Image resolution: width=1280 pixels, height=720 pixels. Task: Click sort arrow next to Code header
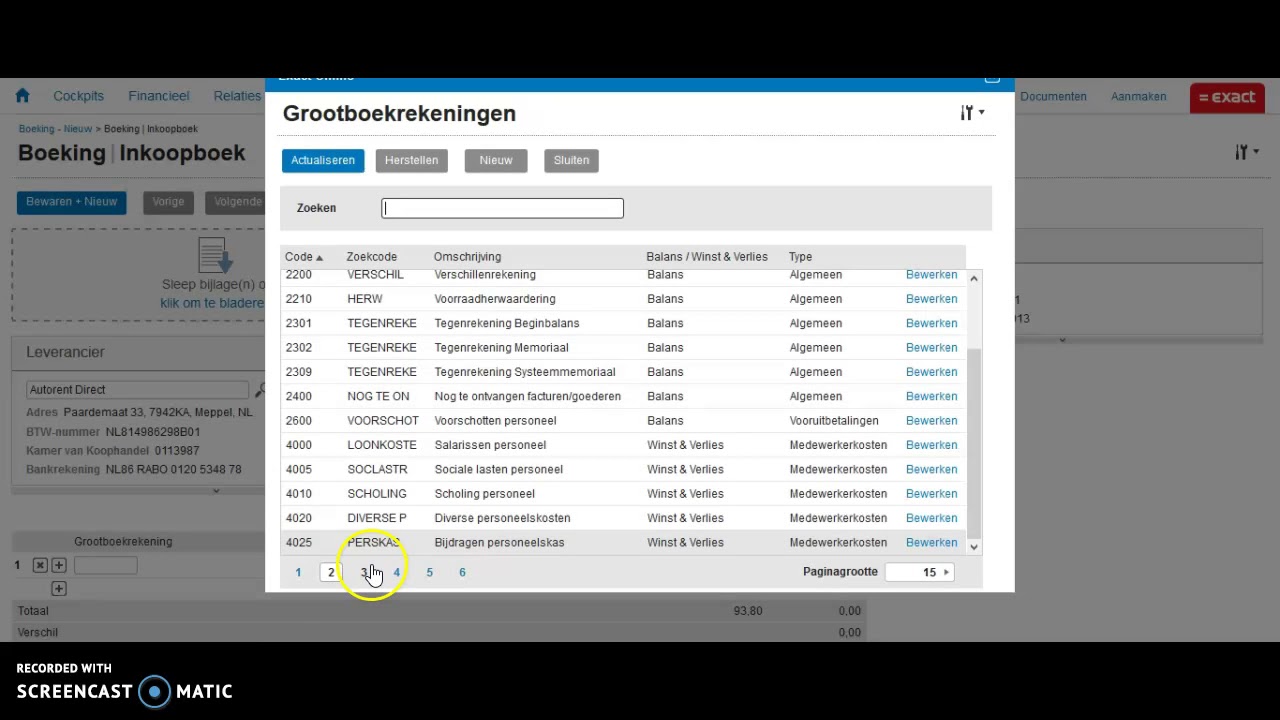(319, 258)
